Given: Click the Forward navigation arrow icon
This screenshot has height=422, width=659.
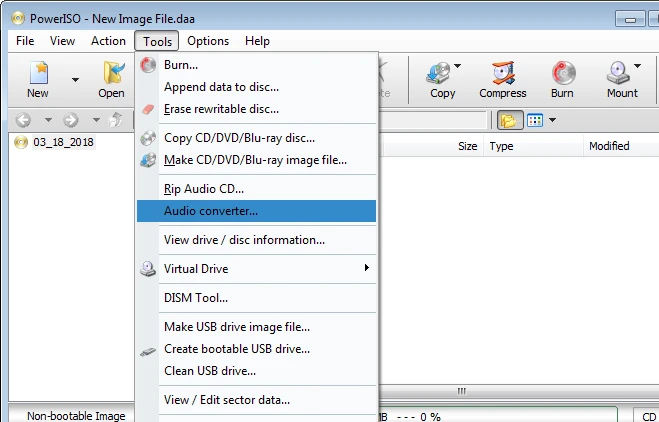Looking at the screenshot, I should coord(71,120).
